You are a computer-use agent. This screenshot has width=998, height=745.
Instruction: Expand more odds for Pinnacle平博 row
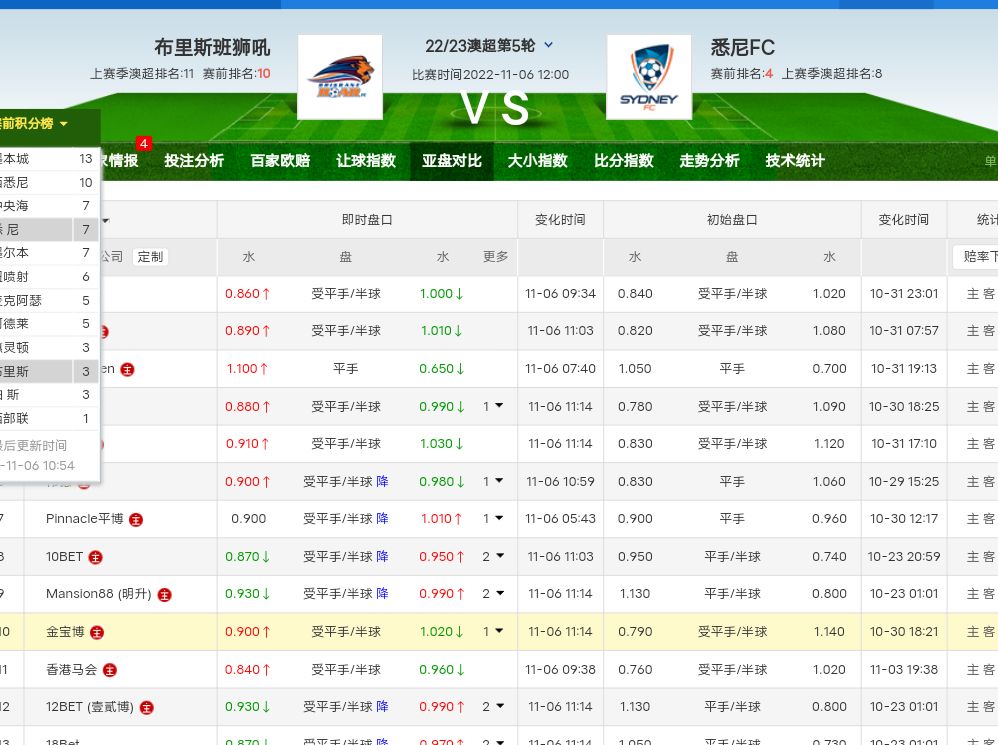(493, 519)
